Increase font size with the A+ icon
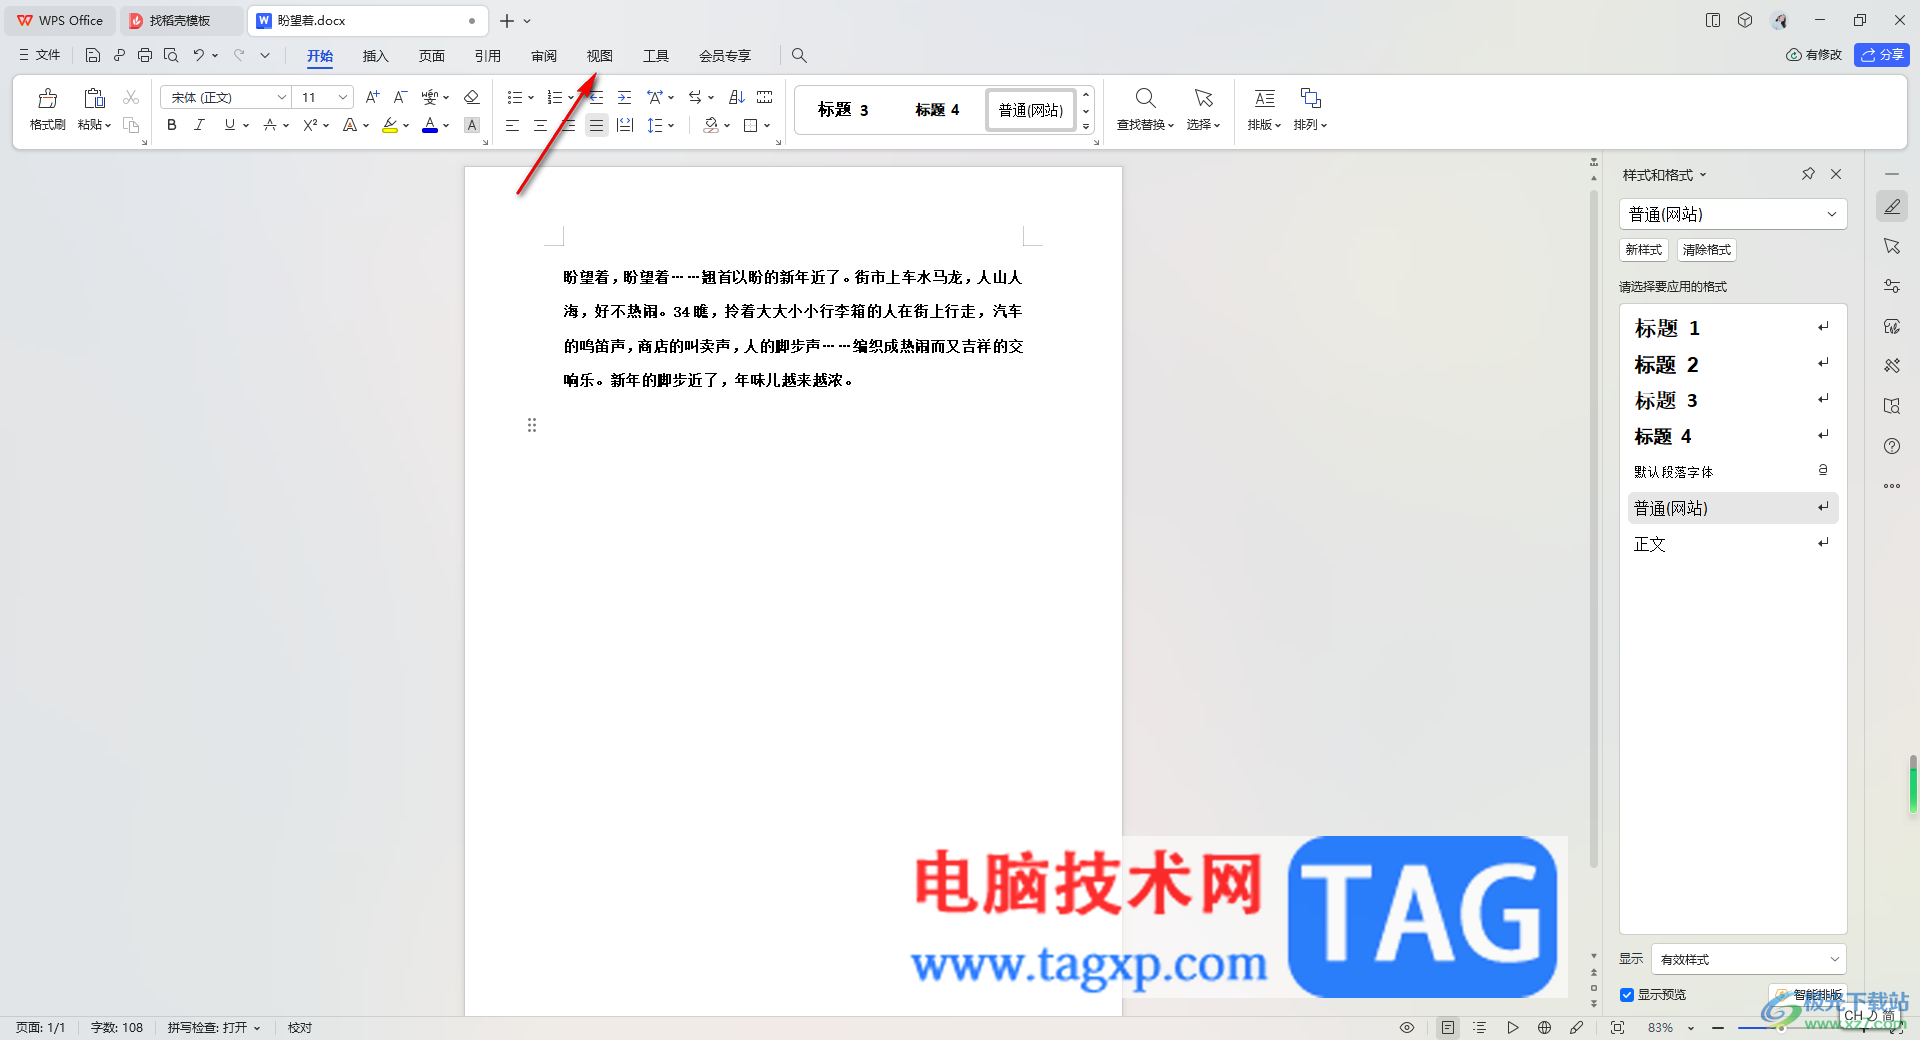This screenshot has height=1040, width=1920. tap(372, 97)
